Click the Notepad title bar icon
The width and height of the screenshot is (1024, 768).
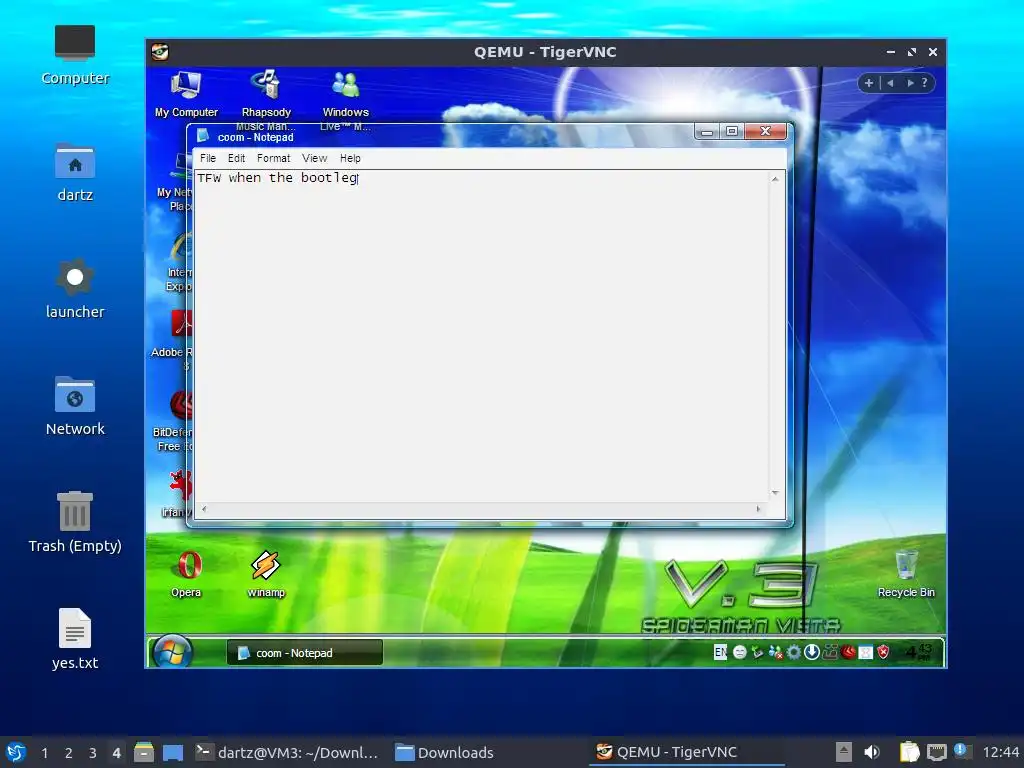[x=203, y=136]
